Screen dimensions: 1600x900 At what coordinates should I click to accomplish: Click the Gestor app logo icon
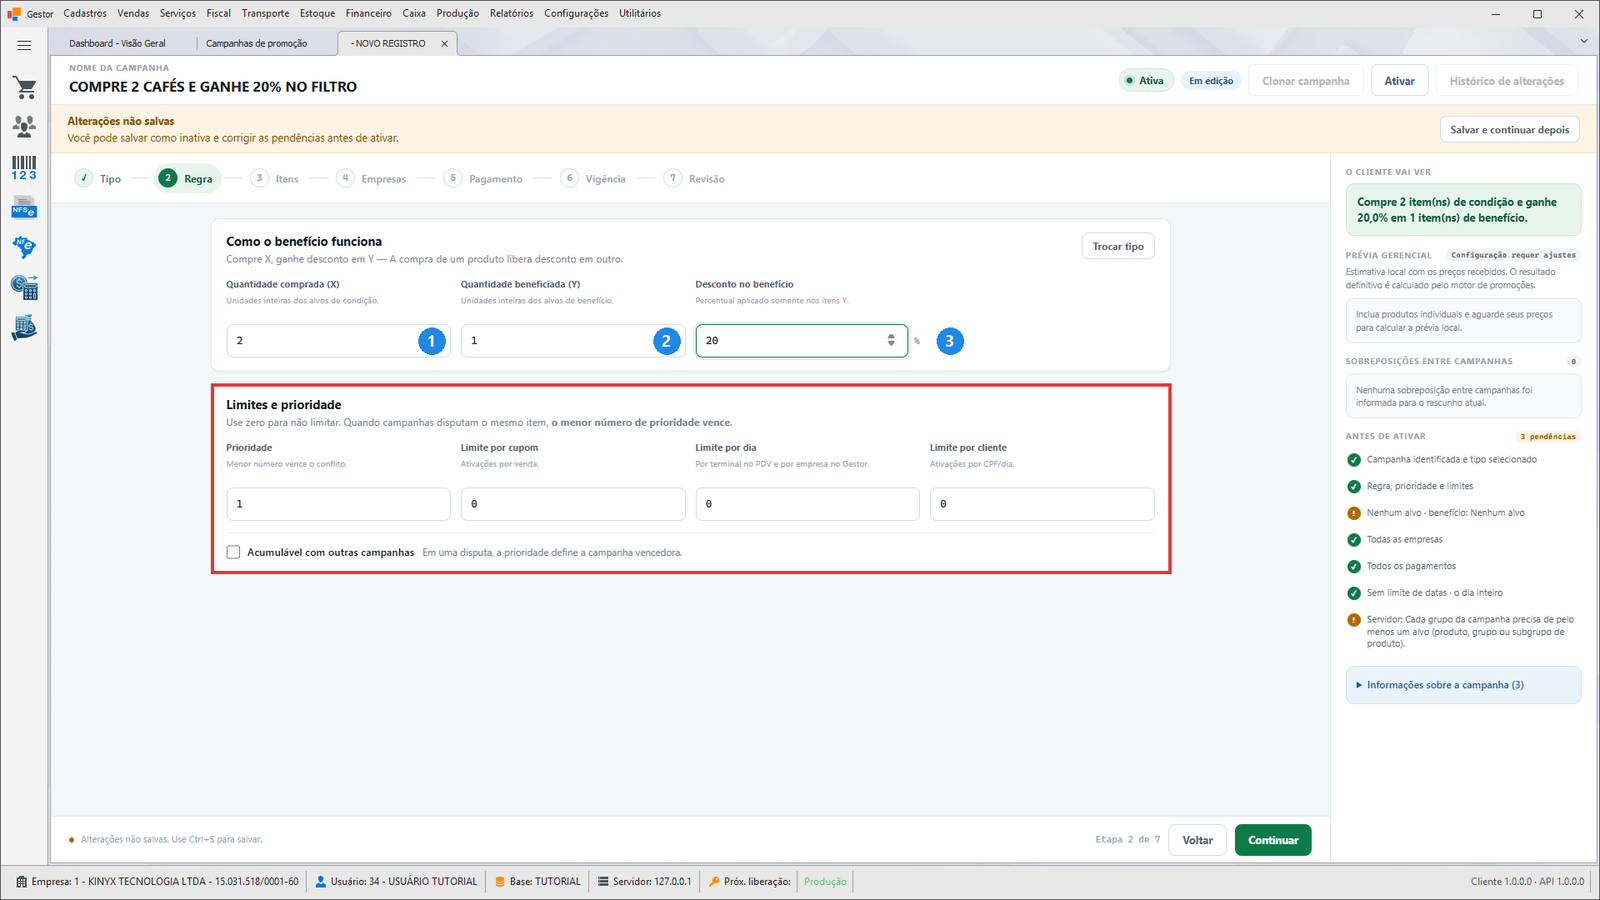tap(14, 14)
